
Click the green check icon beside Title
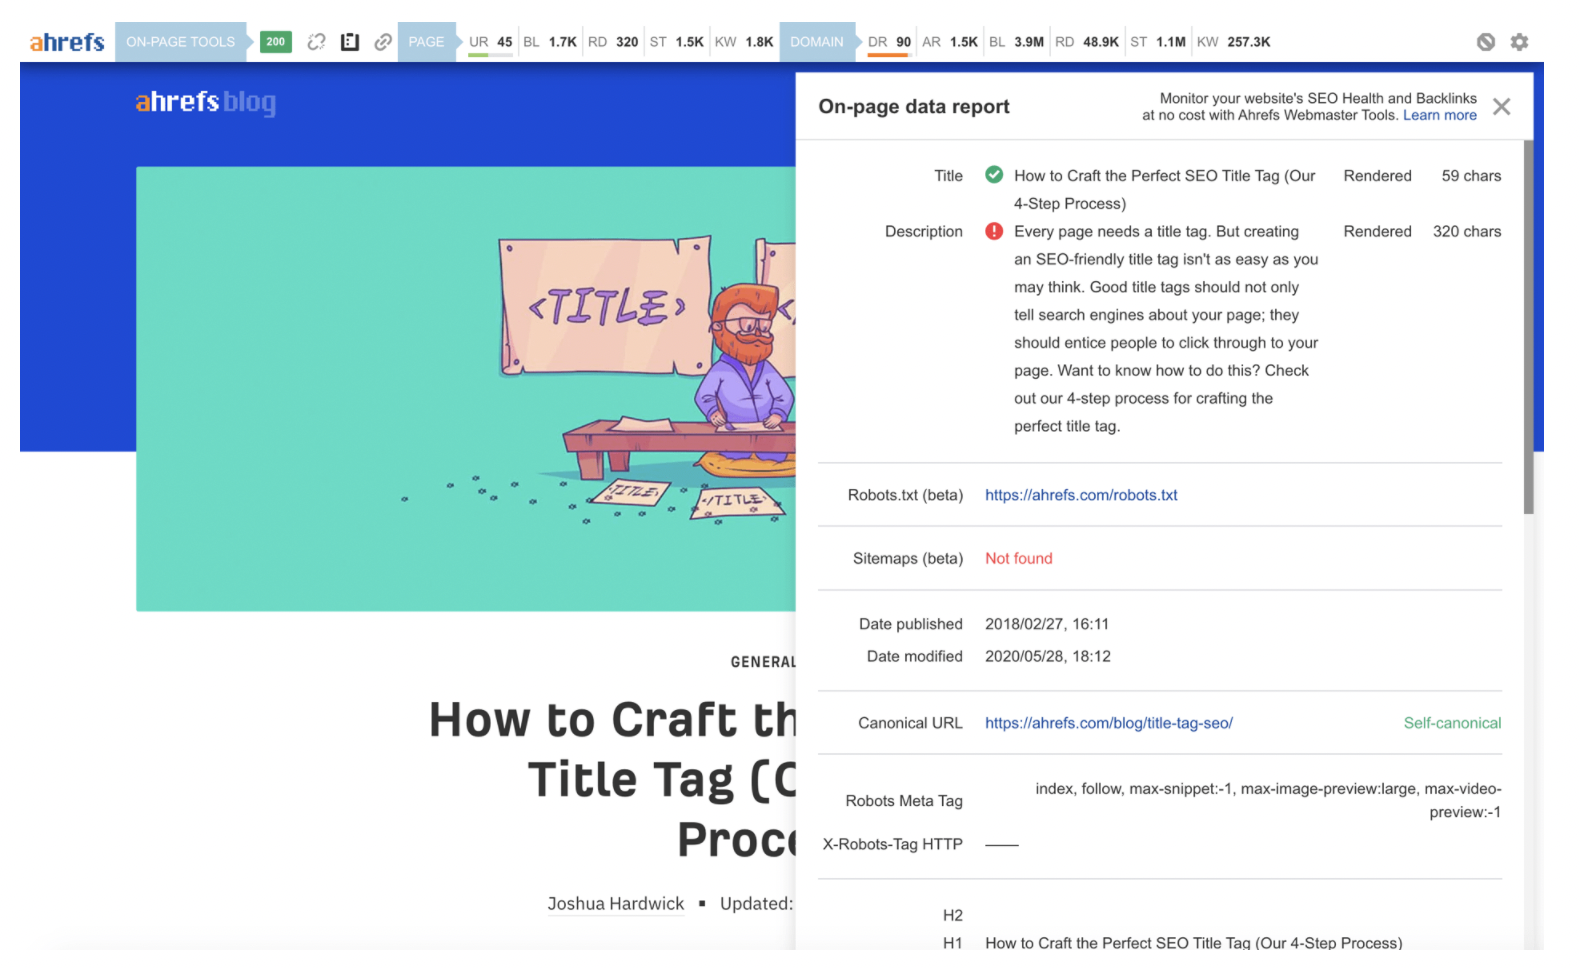[994, 175]
